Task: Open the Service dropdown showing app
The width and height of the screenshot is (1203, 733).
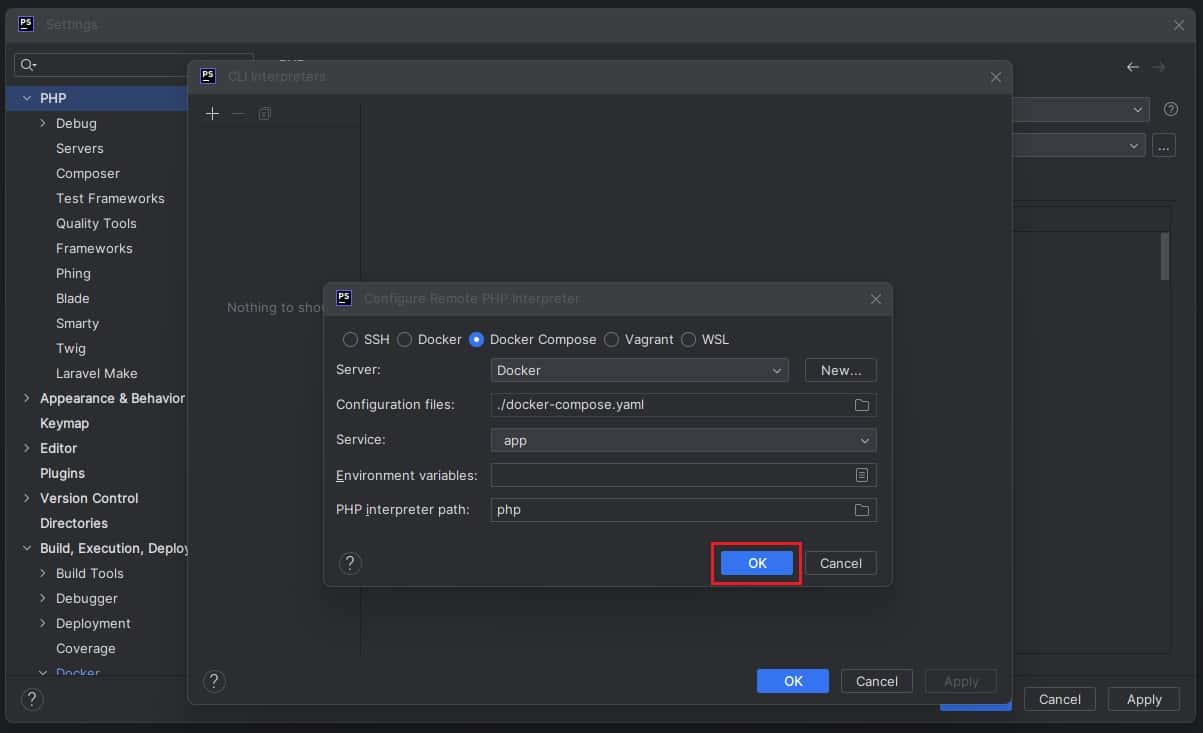Action: click(683, 440)
